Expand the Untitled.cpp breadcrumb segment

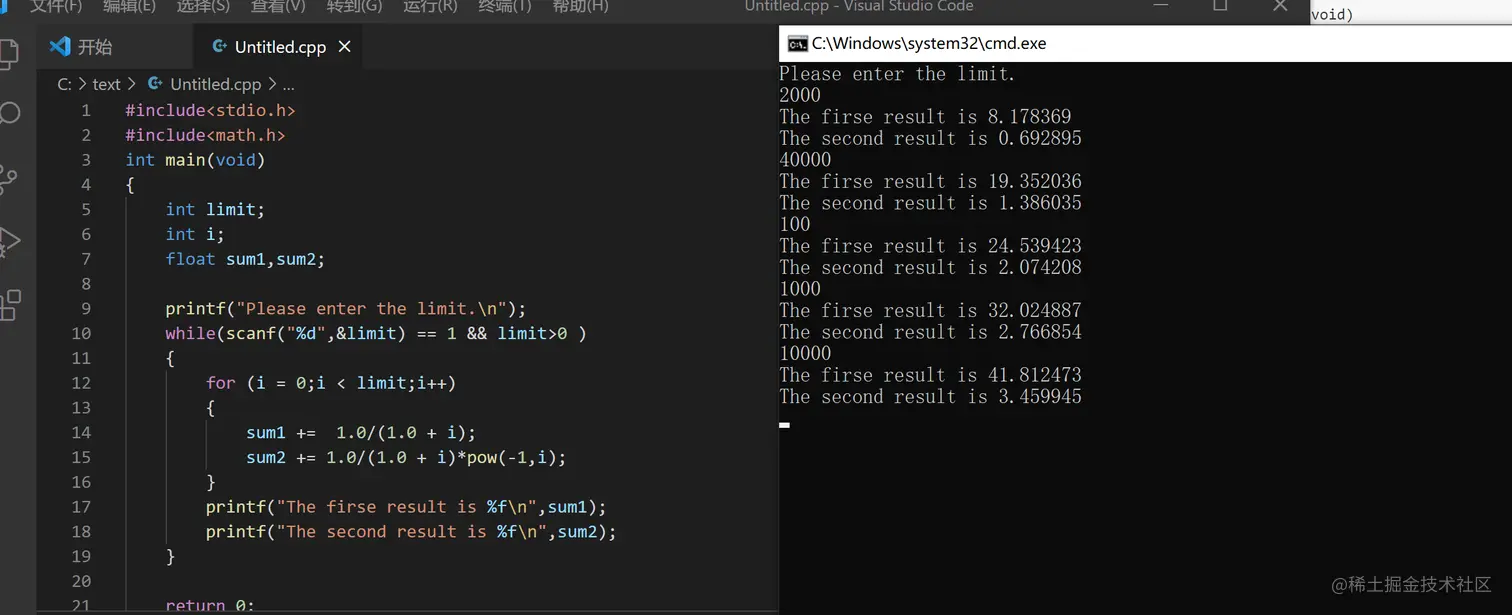click(x=215, y=84)
